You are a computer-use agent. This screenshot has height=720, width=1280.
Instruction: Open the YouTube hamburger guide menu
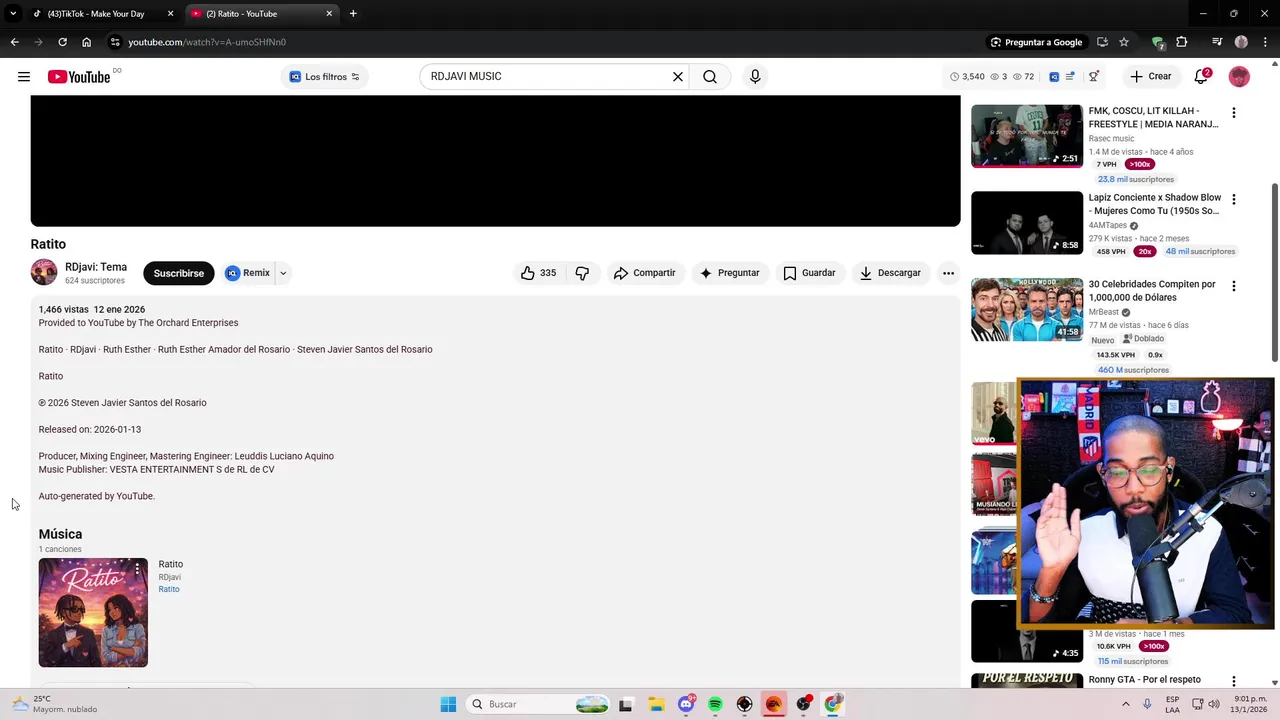[24, 77]
